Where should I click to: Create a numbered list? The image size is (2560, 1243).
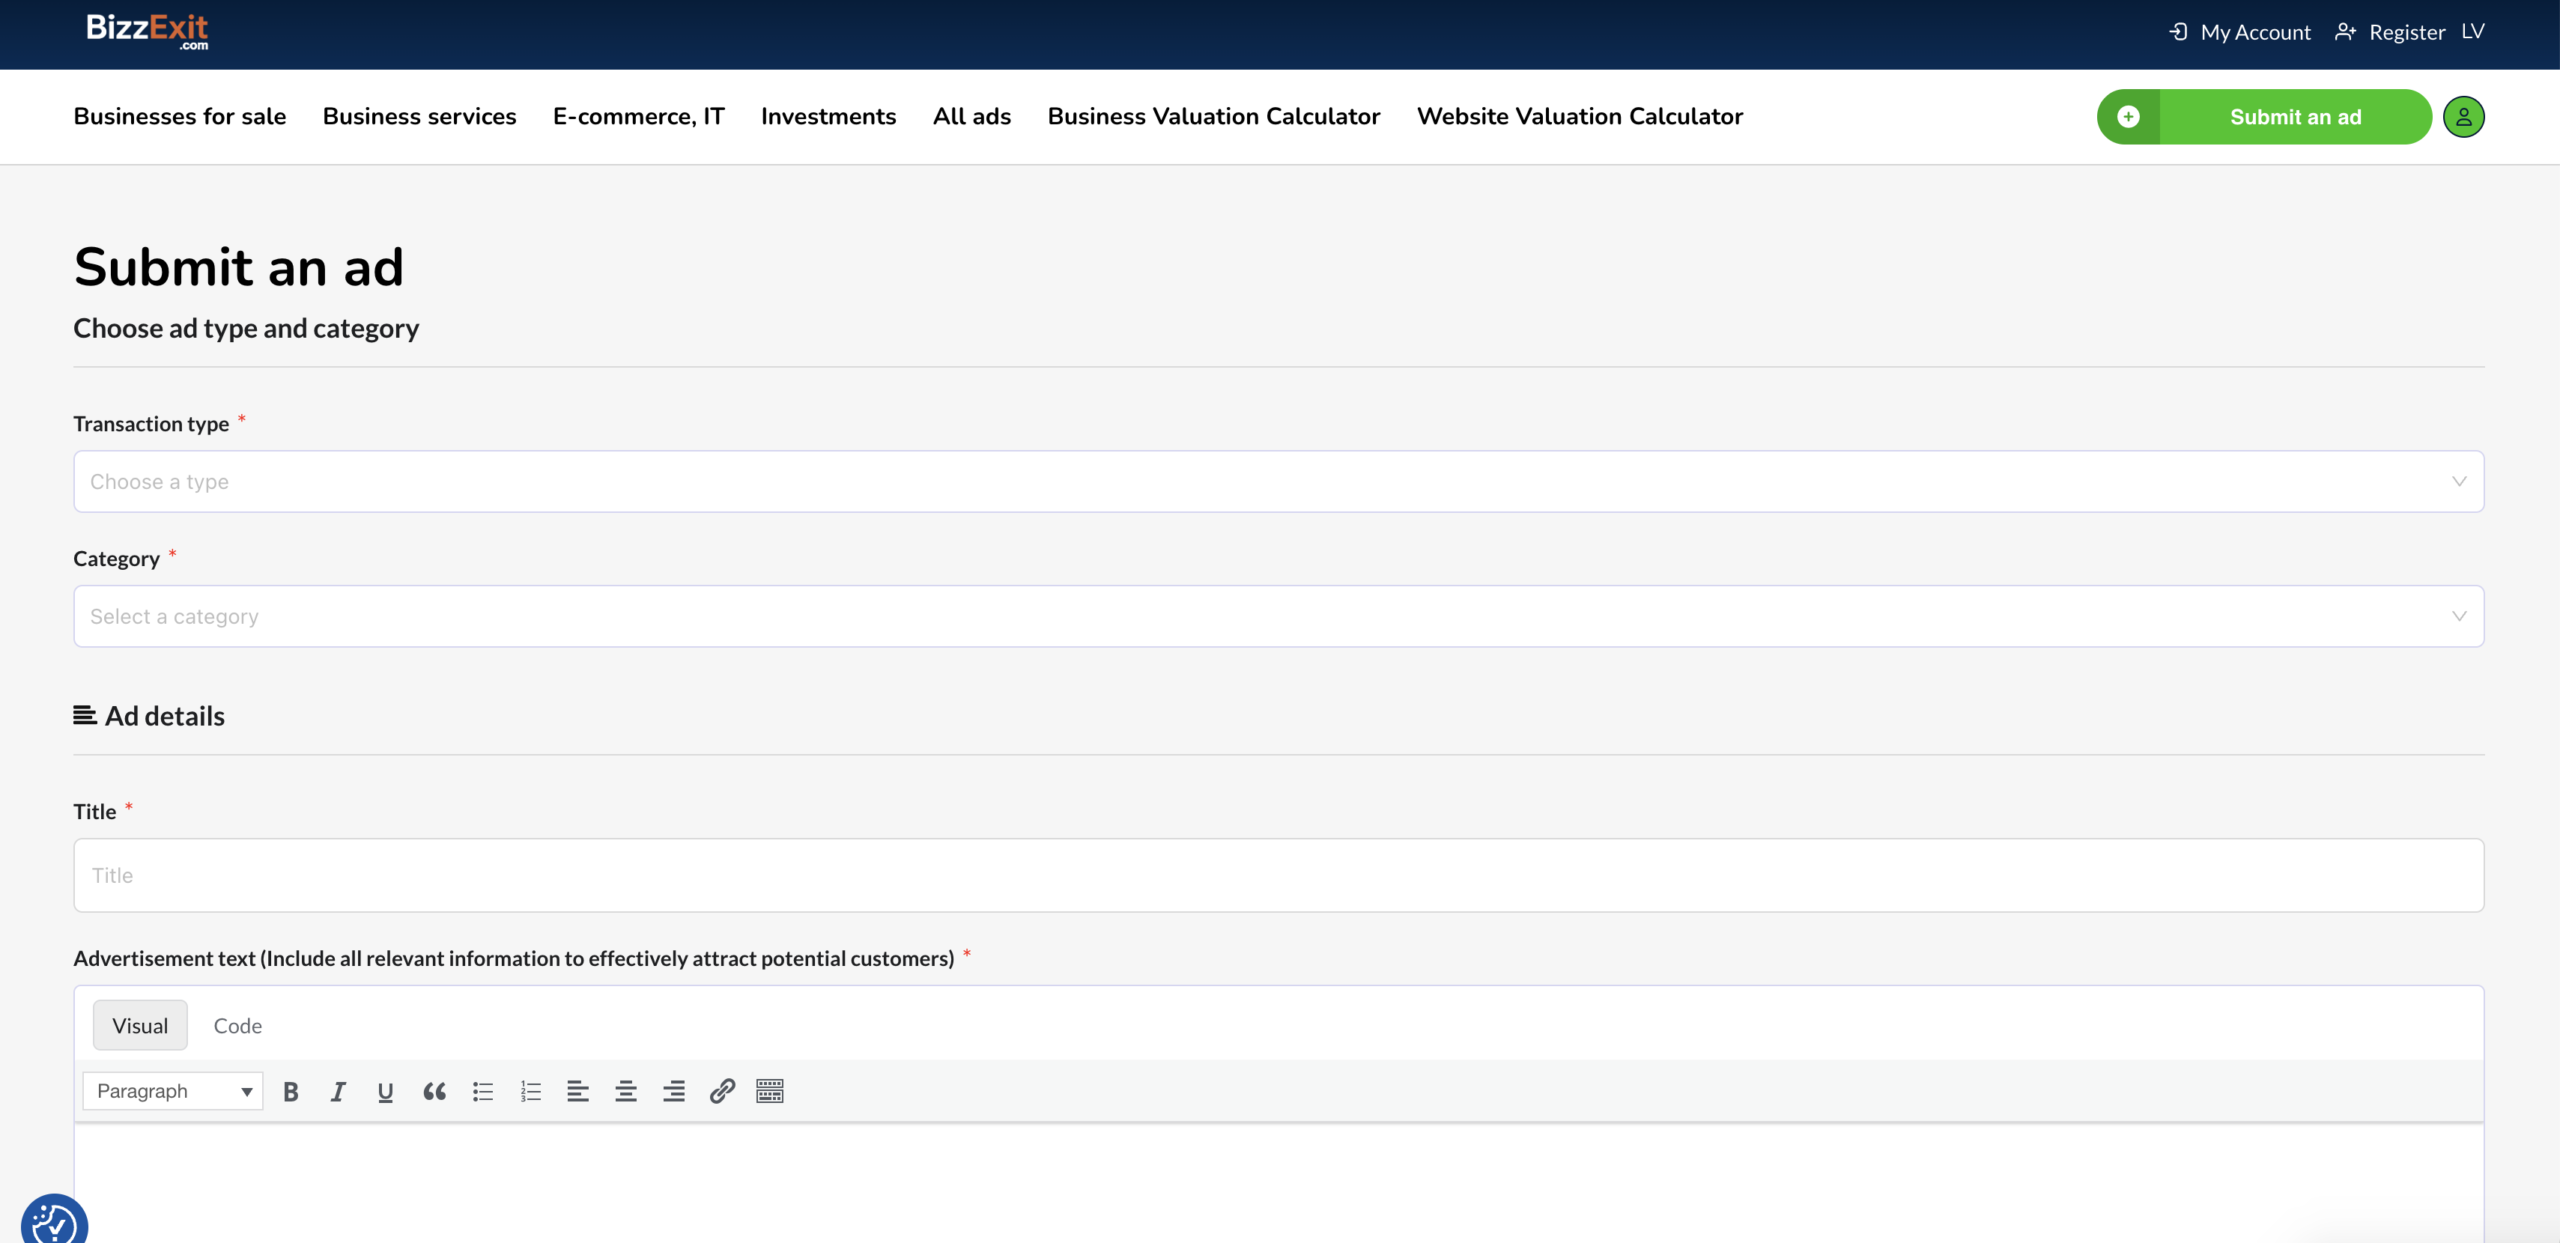coord(530,1091)
